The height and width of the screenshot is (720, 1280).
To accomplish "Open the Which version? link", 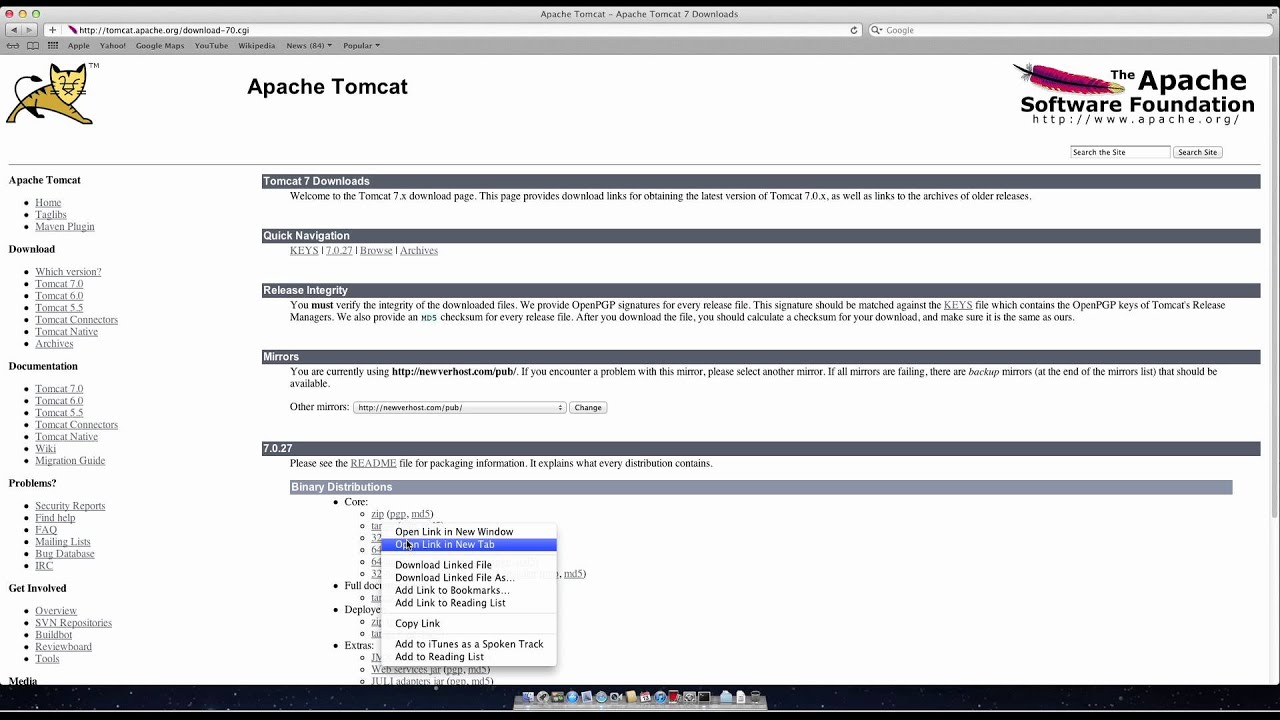I will click(x=68, y=272).
